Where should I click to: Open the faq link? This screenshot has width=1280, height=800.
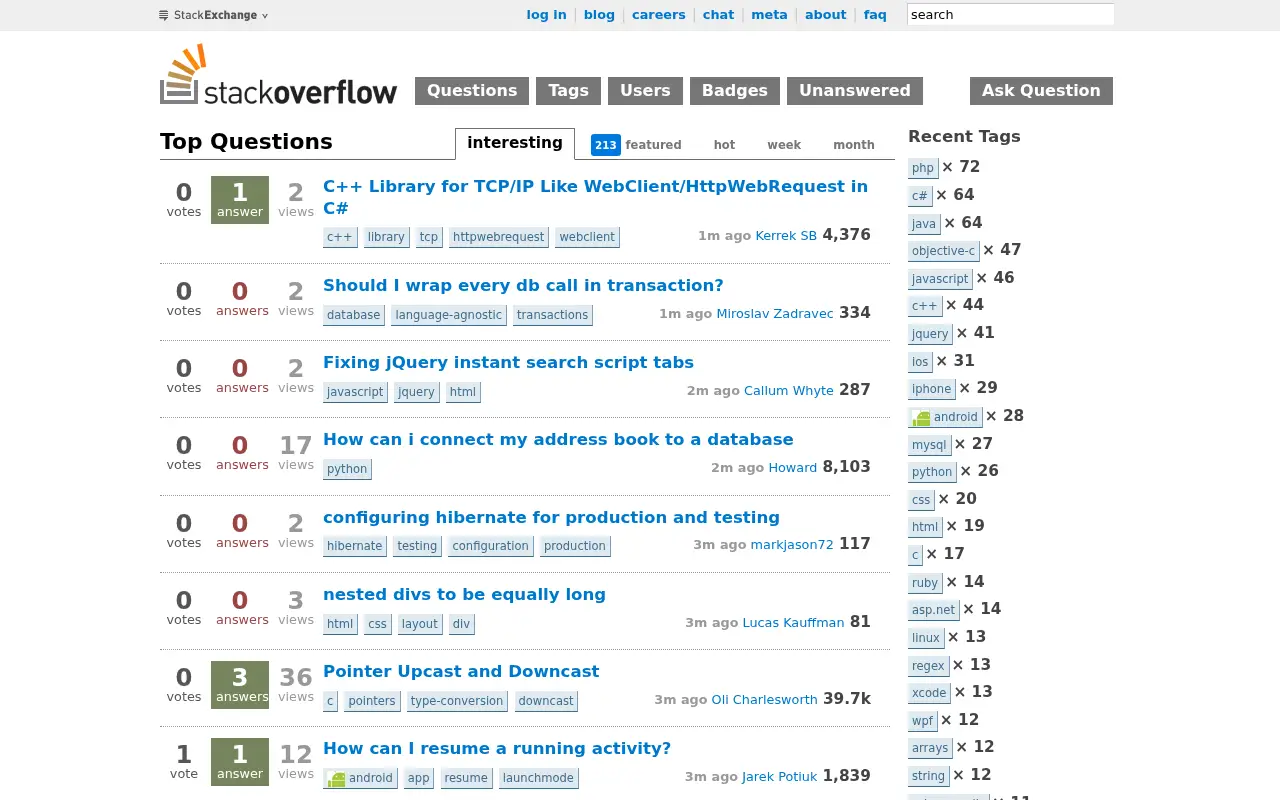pyautogui.click(x=875, y=15)
